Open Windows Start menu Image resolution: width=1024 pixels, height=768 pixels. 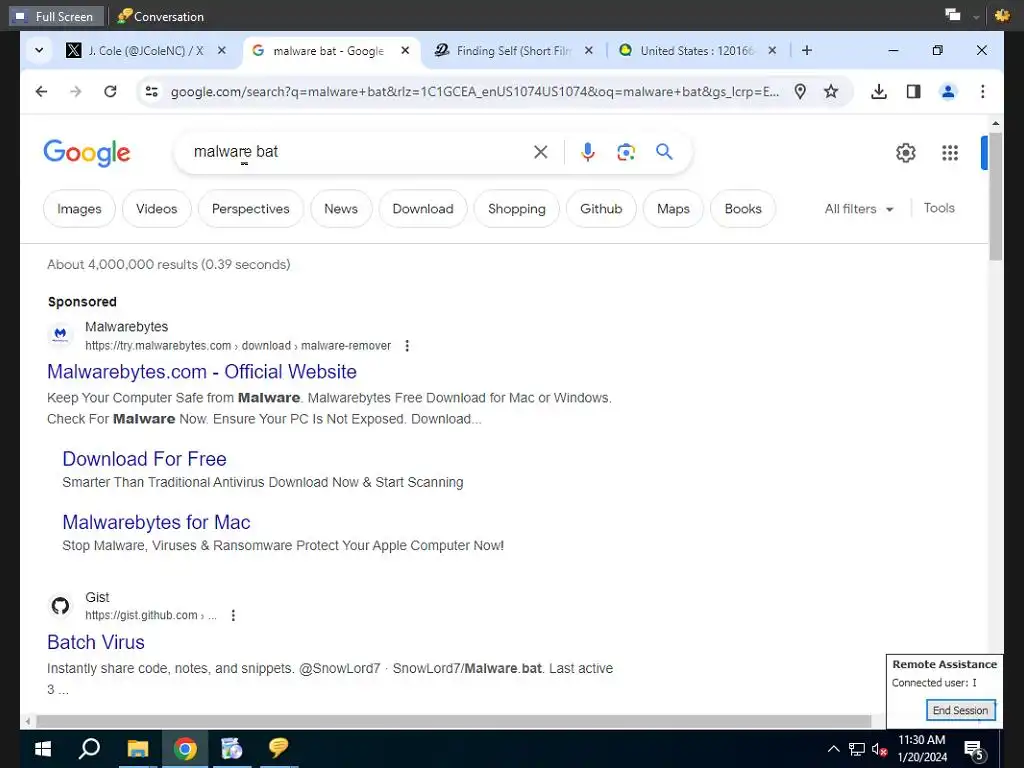(43, 748)
